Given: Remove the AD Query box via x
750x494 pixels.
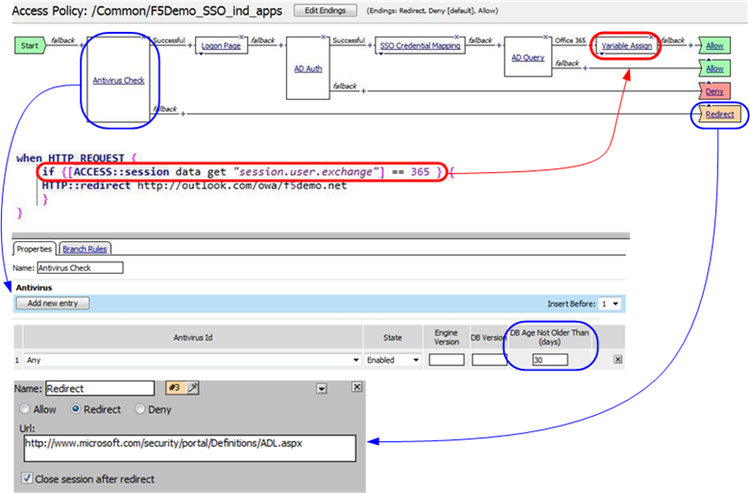Looking at the screenshot, I should [x=546, y=37].
